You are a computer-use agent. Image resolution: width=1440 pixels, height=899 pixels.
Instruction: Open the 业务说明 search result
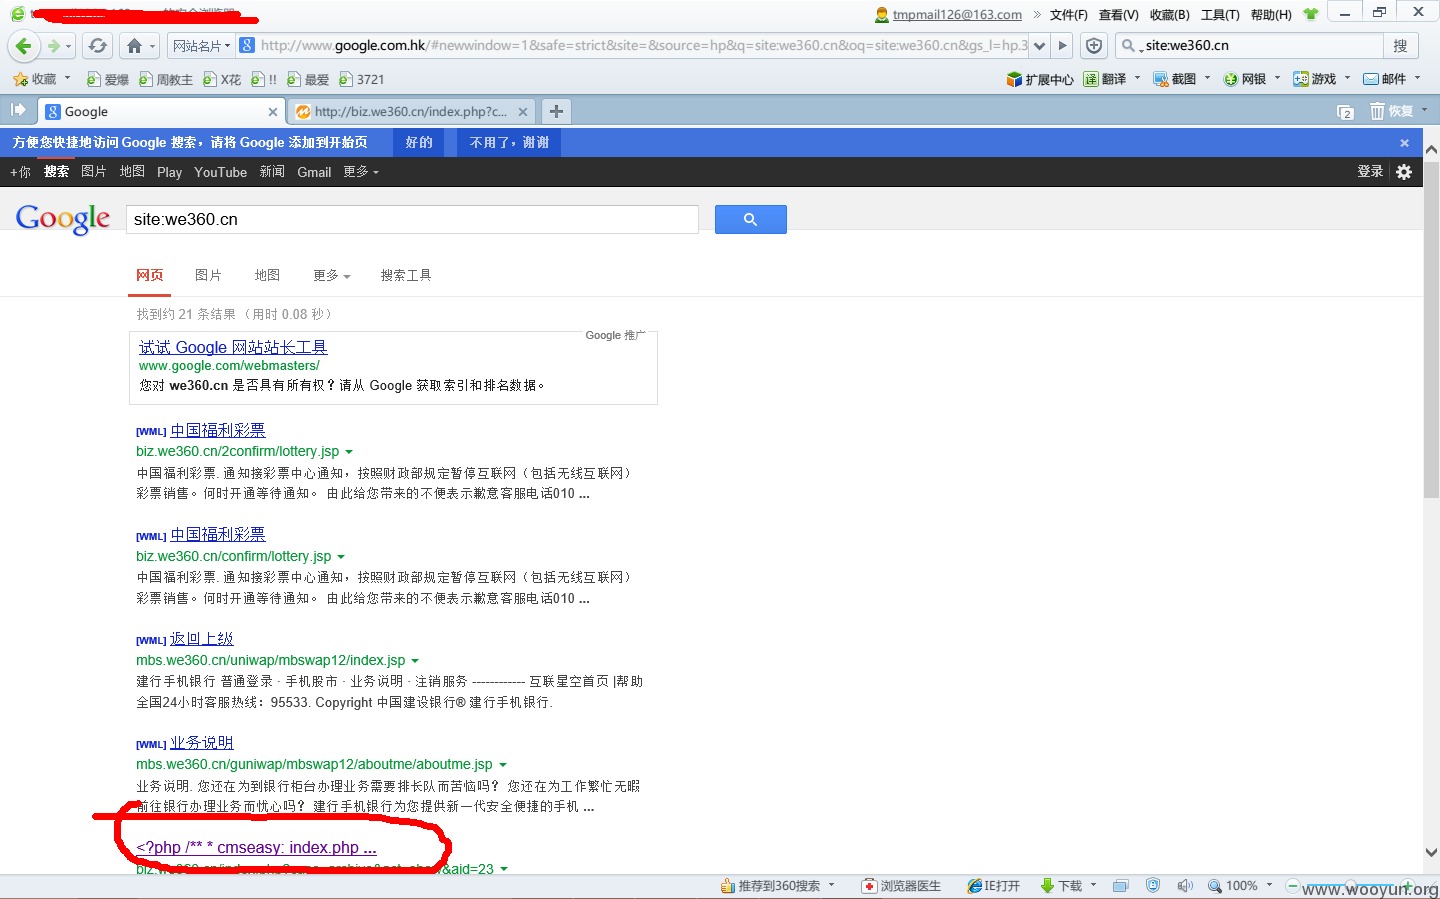[202, 743]
